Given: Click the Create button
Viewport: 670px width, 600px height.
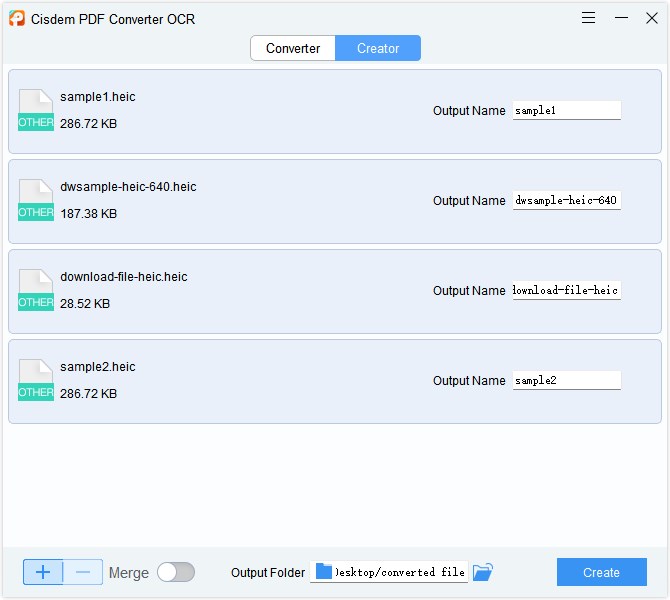Looking at the screenshot, I should tap(602, 572).
